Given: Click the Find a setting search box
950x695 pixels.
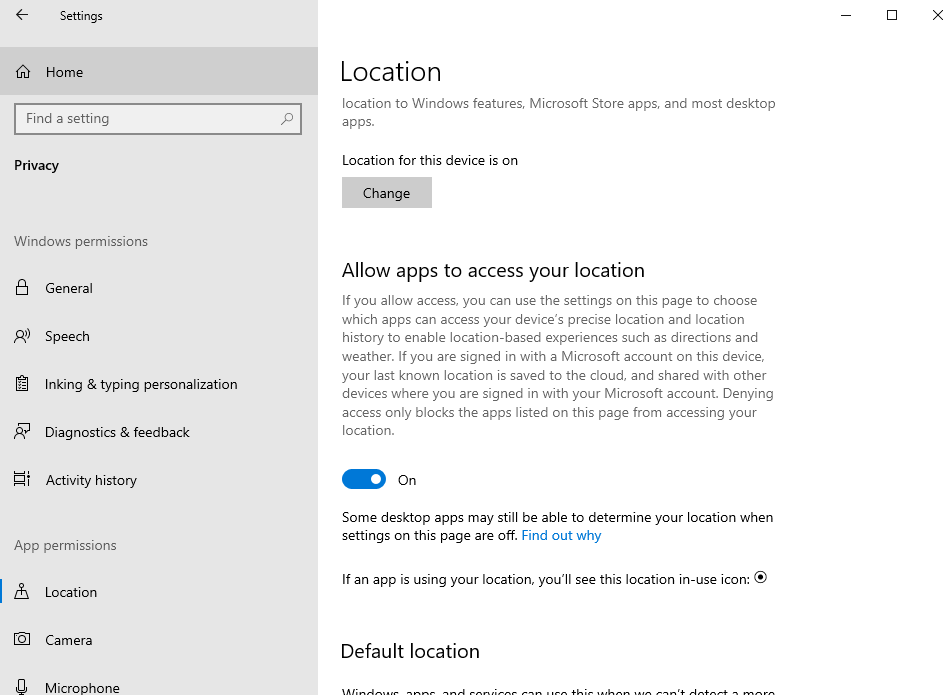Looking at the screenshot, I should click(158, 119).
